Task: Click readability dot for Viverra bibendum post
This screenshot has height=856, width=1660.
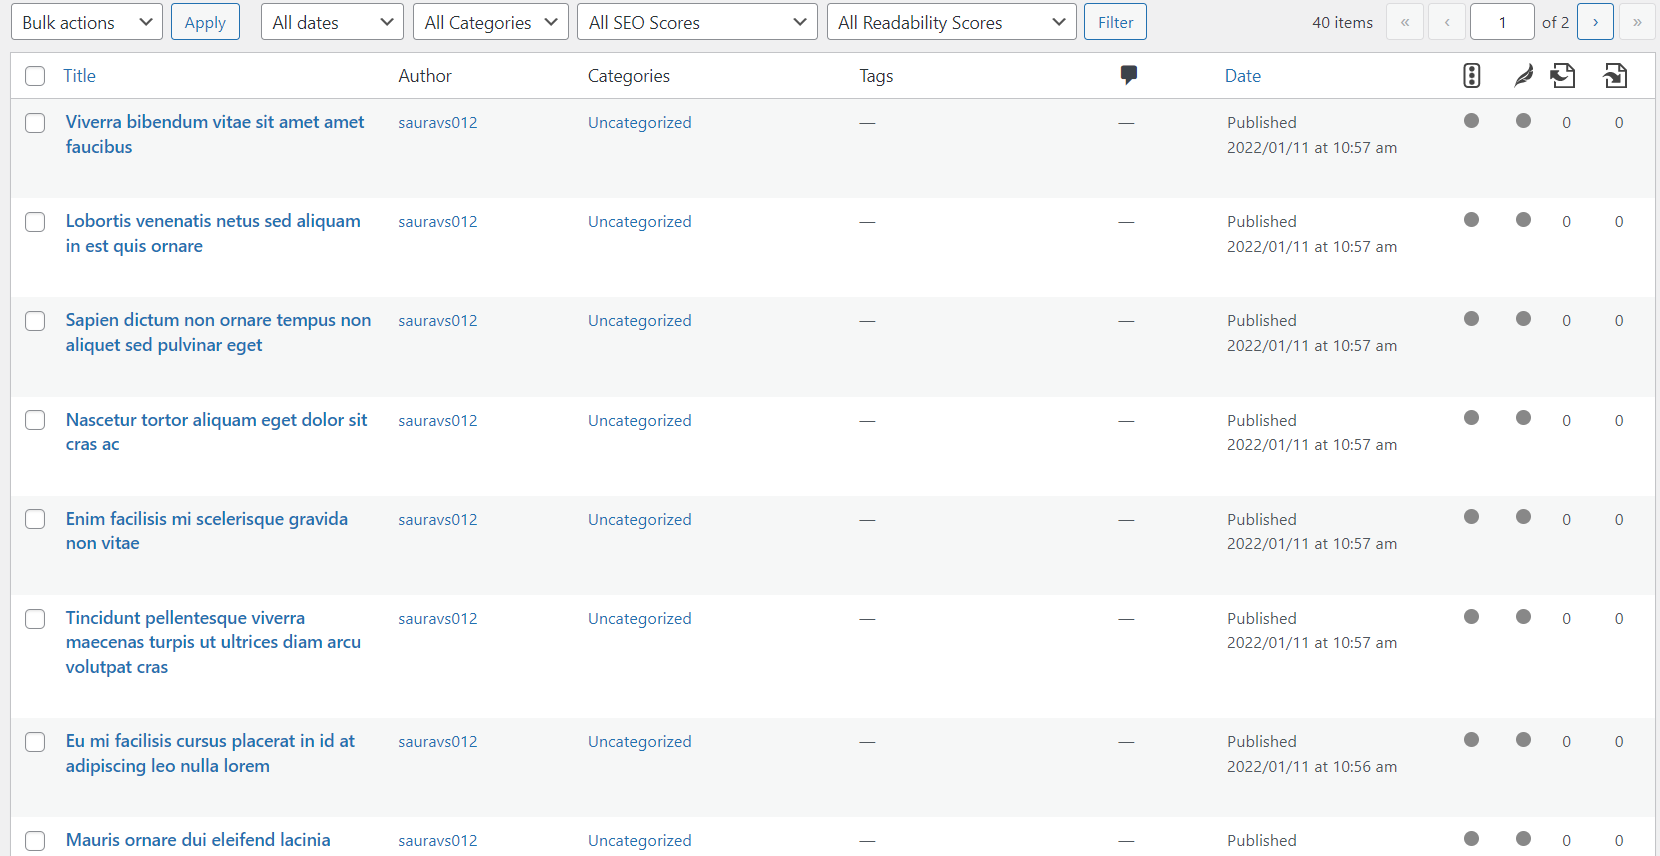Action: [x=1523, y=121]
